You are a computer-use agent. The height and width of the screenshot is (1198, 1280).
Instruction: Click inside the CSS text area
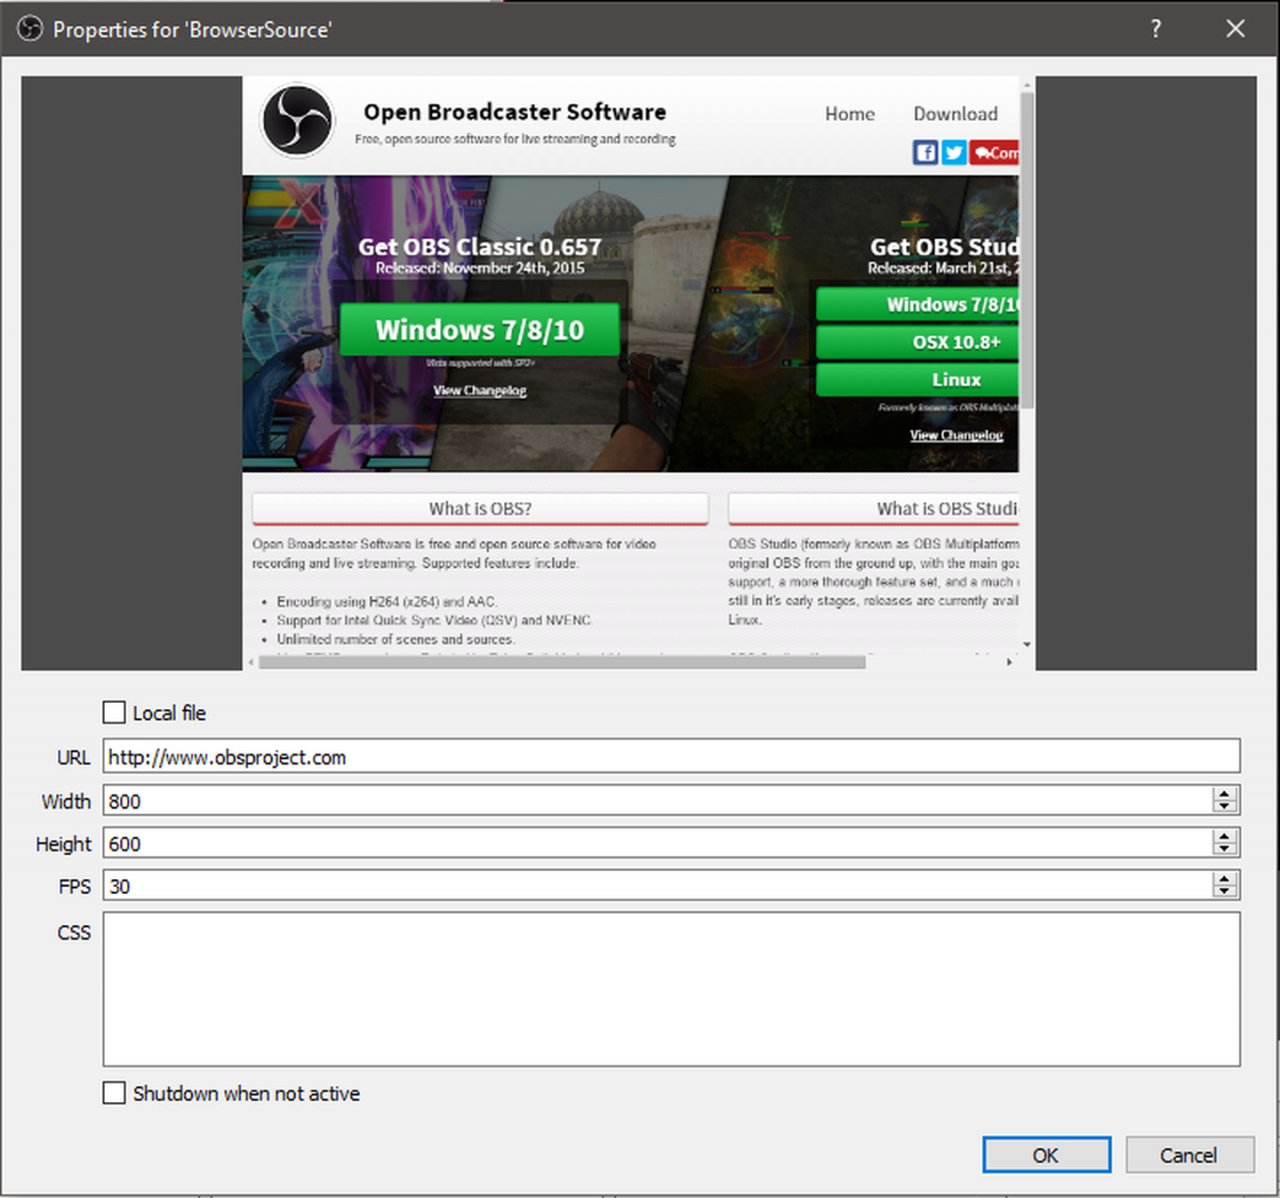coord(670,988)
